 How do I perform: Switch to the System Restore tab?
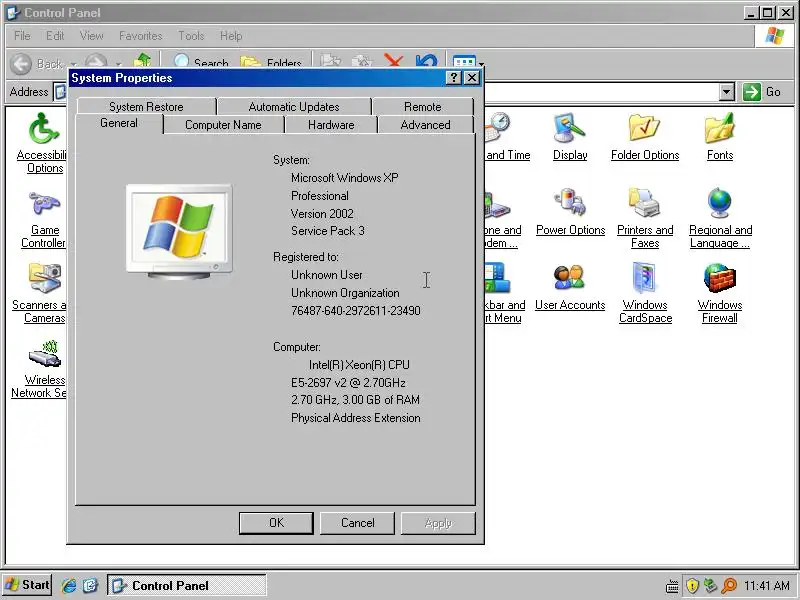[x=146, y=107]
